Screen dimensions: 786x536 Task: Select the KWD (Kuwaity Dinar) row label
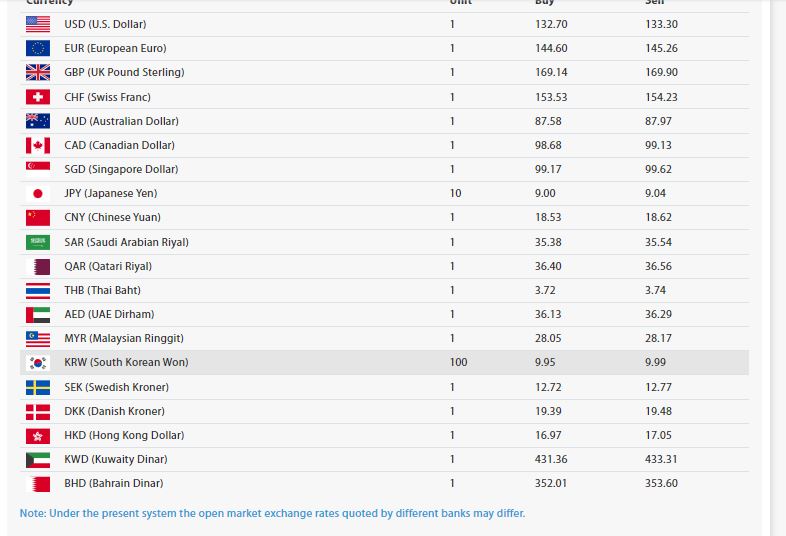click(x=116, y=459)
